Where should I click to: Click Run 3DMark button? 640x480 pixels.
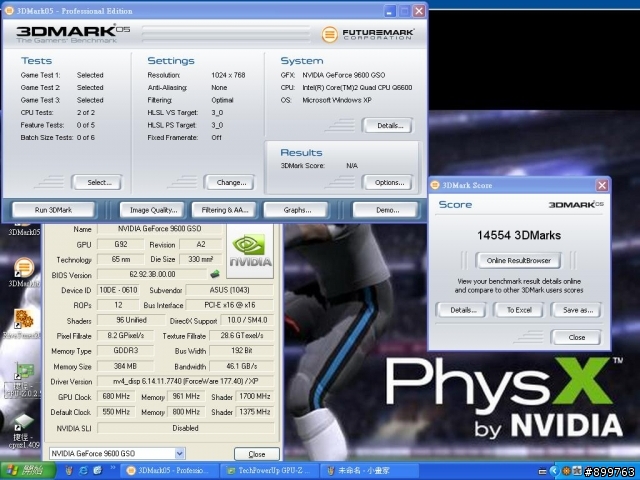(53, 210)
